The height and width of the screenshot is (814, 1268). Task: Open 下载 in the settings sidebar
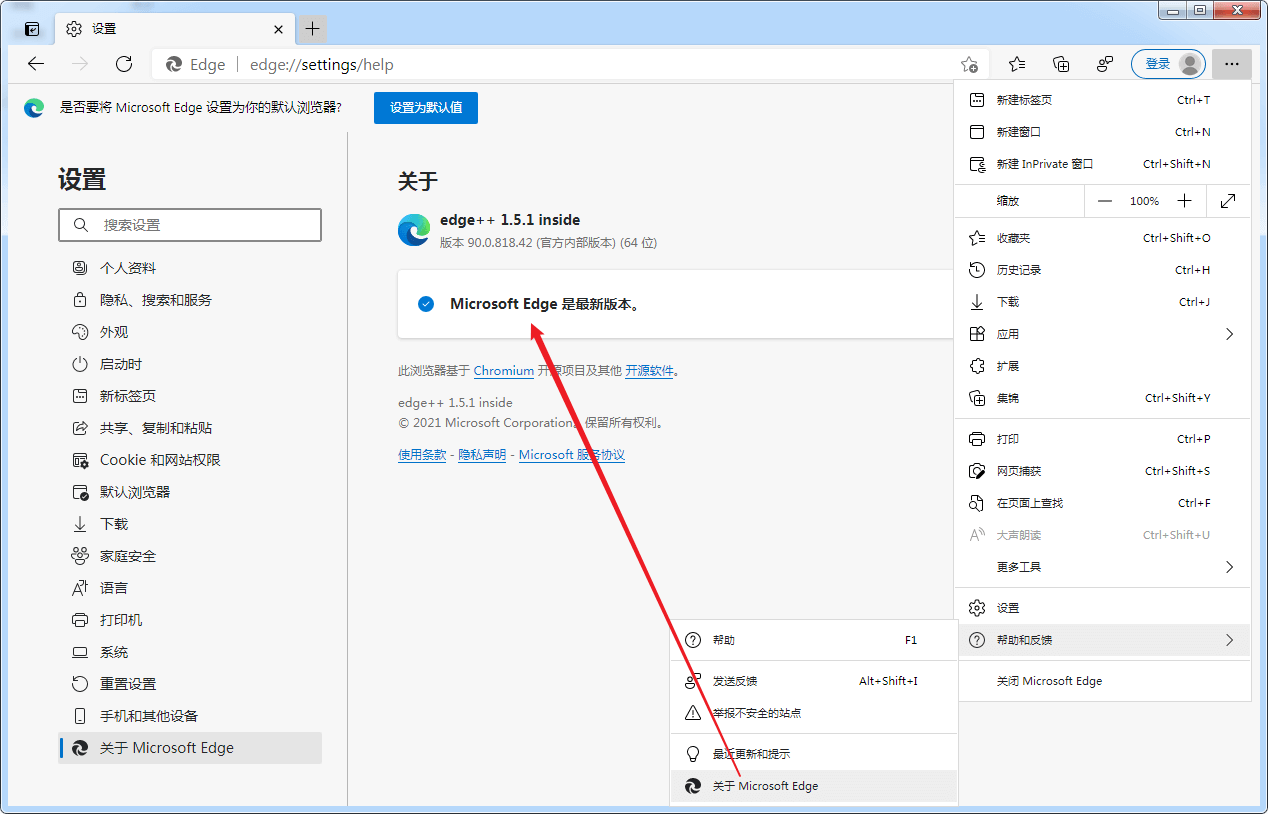pyautogui.click(x=190, y=524)
